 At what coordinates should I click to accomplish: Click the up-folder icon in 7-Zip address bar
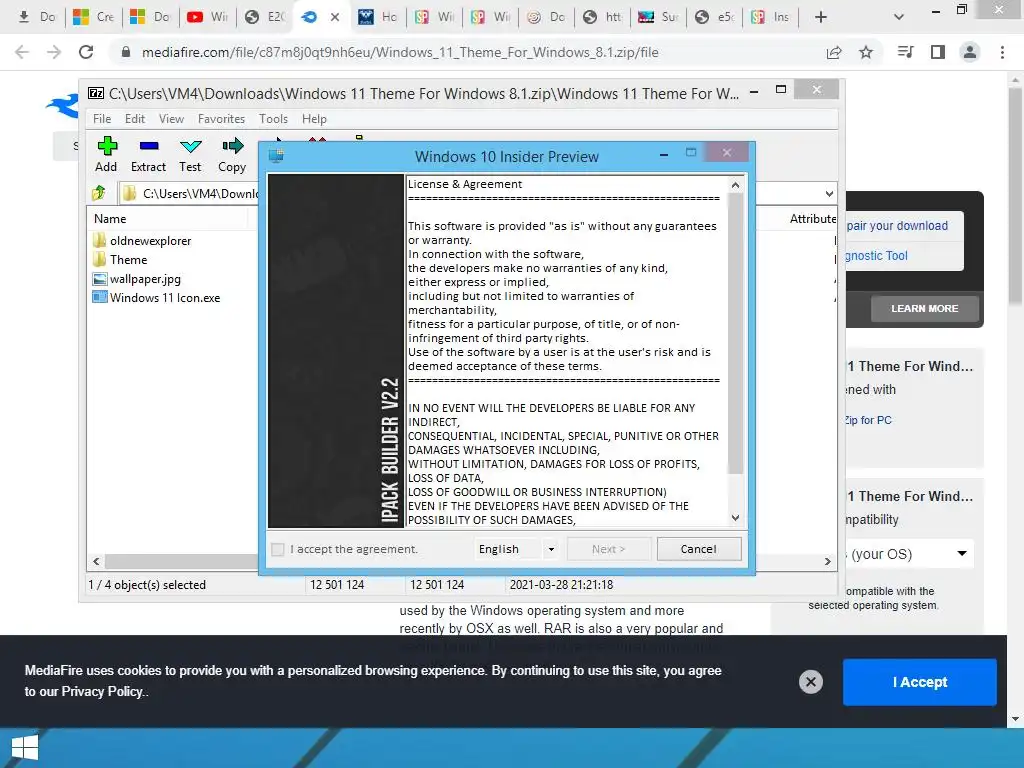pyautogui.click(x=99, y=193)
